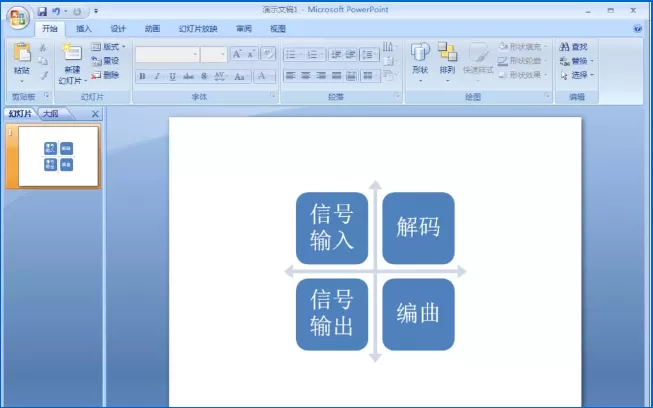Toggle Bold formatting
The height and width of the screenshot is (408, 653).
142,76
